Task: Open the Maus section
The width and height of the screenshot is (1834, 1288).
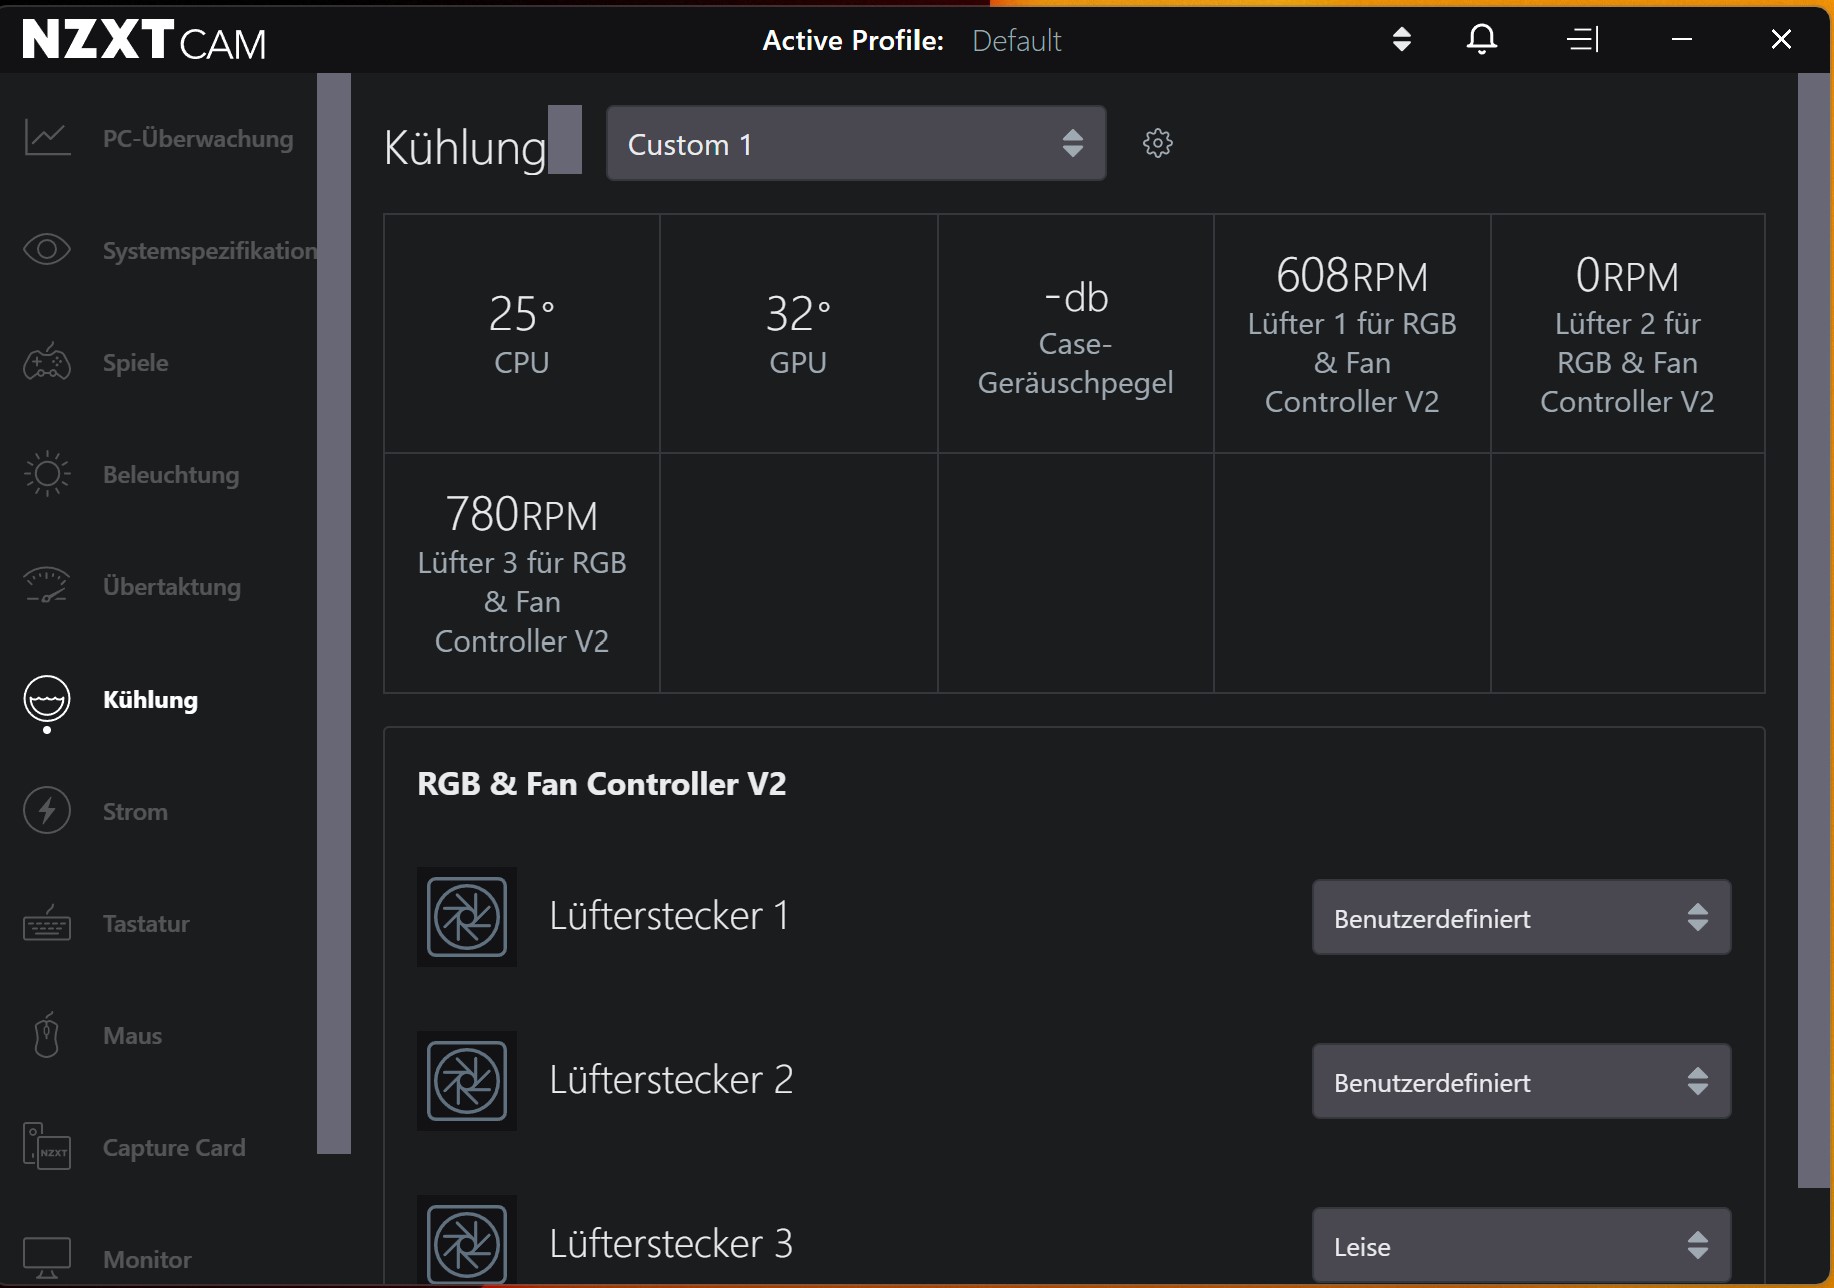Action: click(132, 1036)
